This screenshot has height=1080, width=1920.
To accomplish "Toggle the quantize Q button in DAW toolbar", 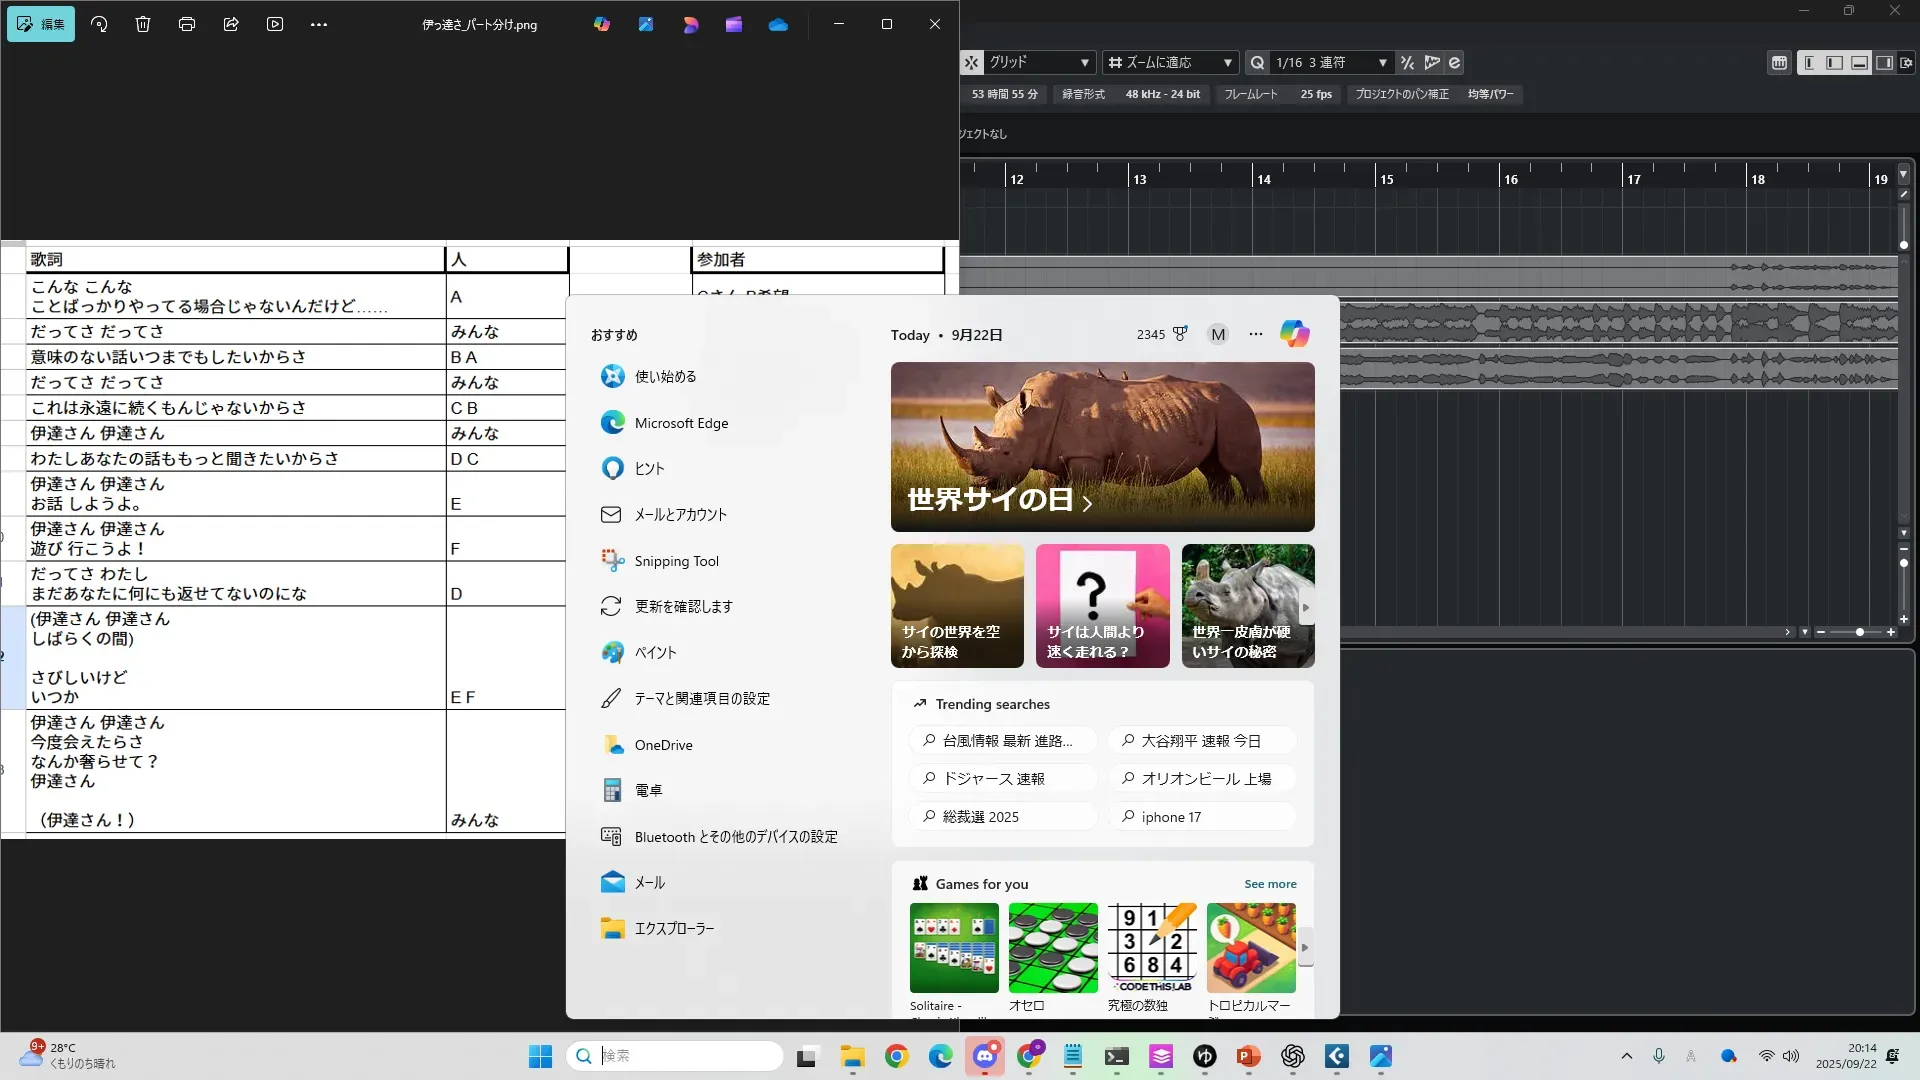I will tap(1258, 62).
